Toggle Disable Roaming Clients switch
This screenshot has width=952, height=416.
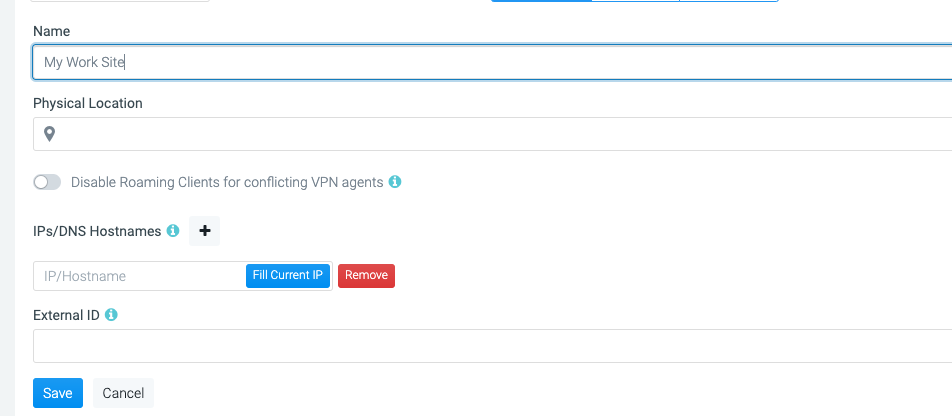[x=47, y=182]
